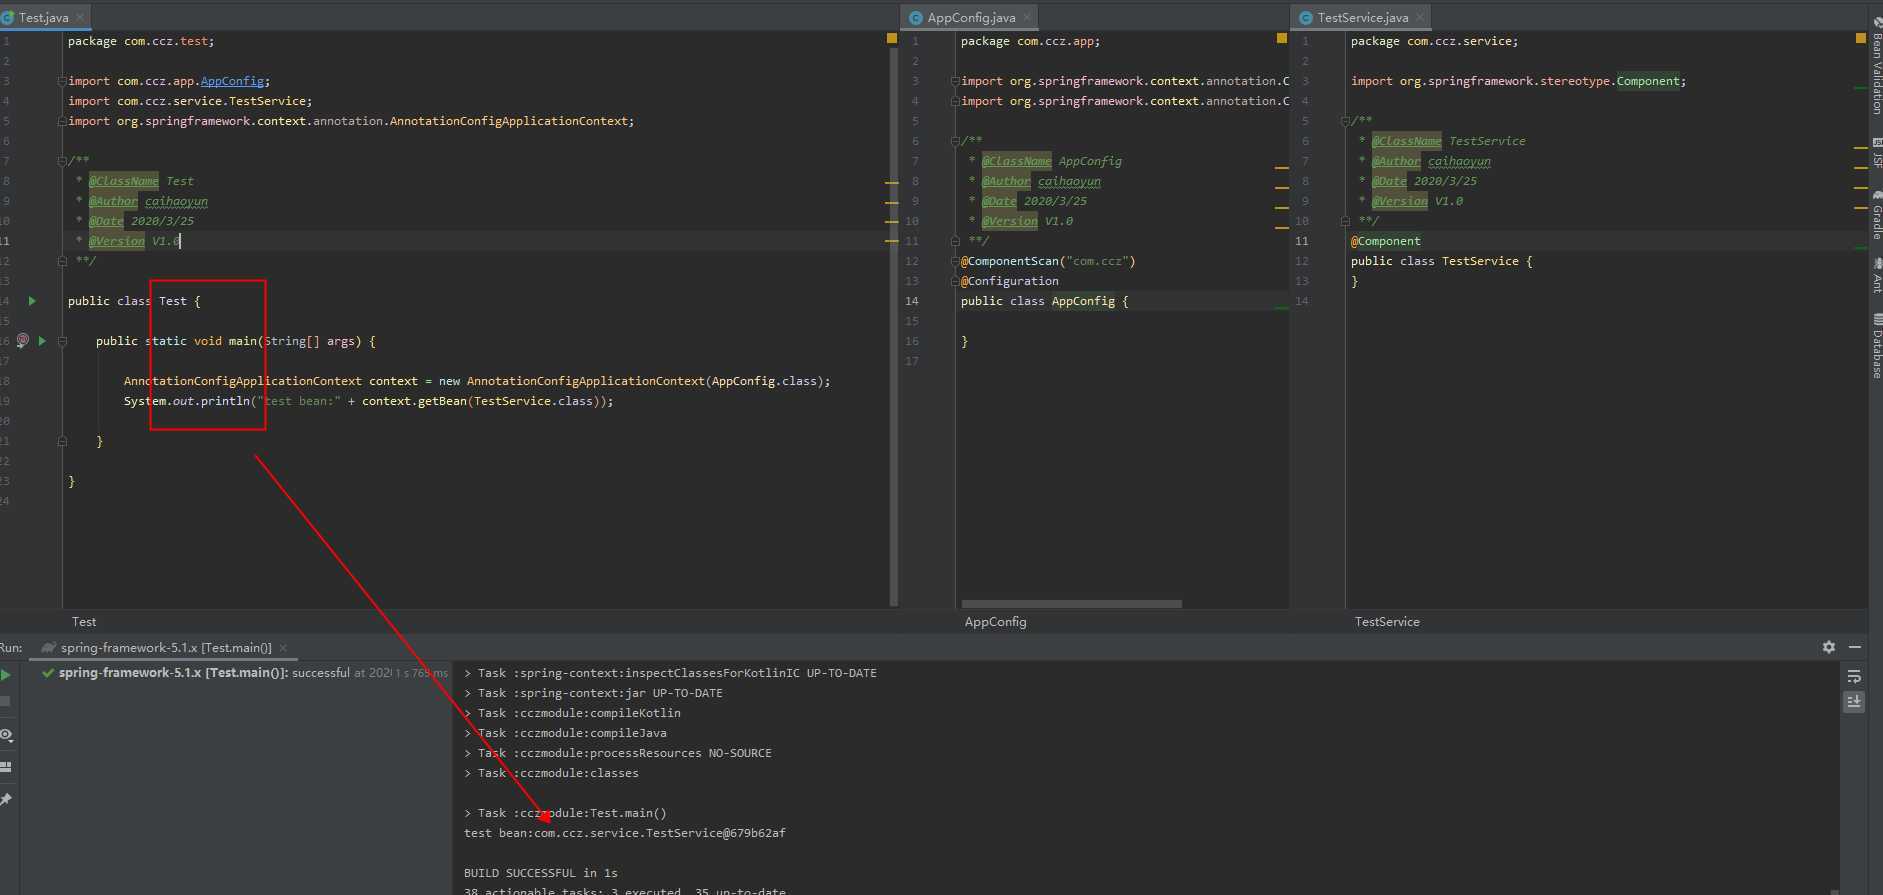Collapse imports fold in Test.java
The image size is (1883, 895).
click(x=62, y=81)
